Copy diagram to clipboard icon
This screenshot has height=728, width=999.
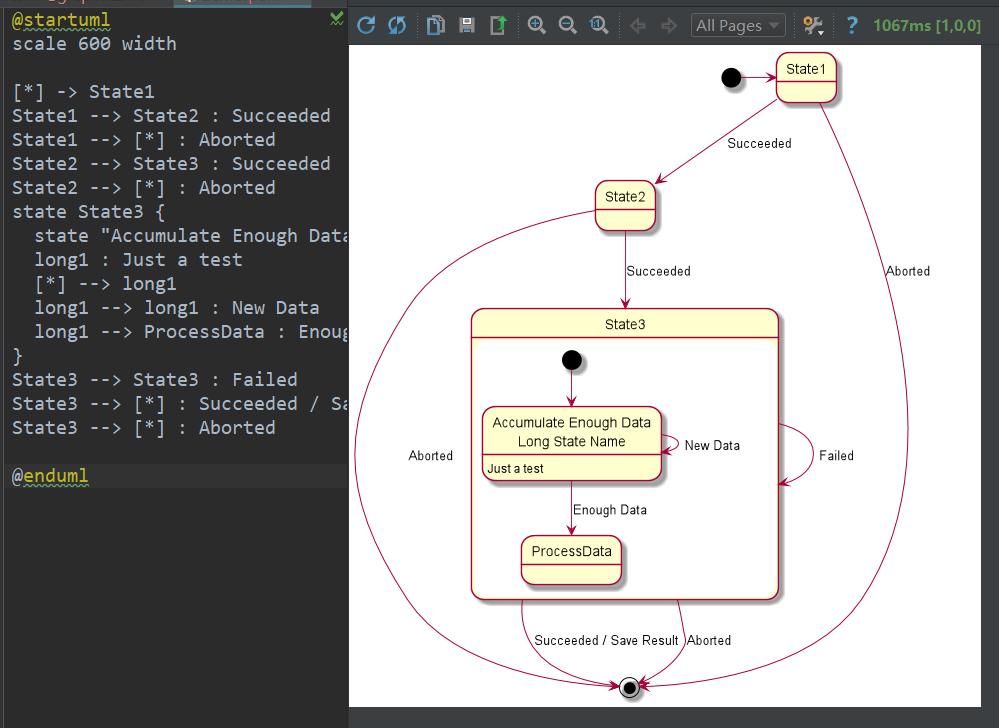(436, 26)
